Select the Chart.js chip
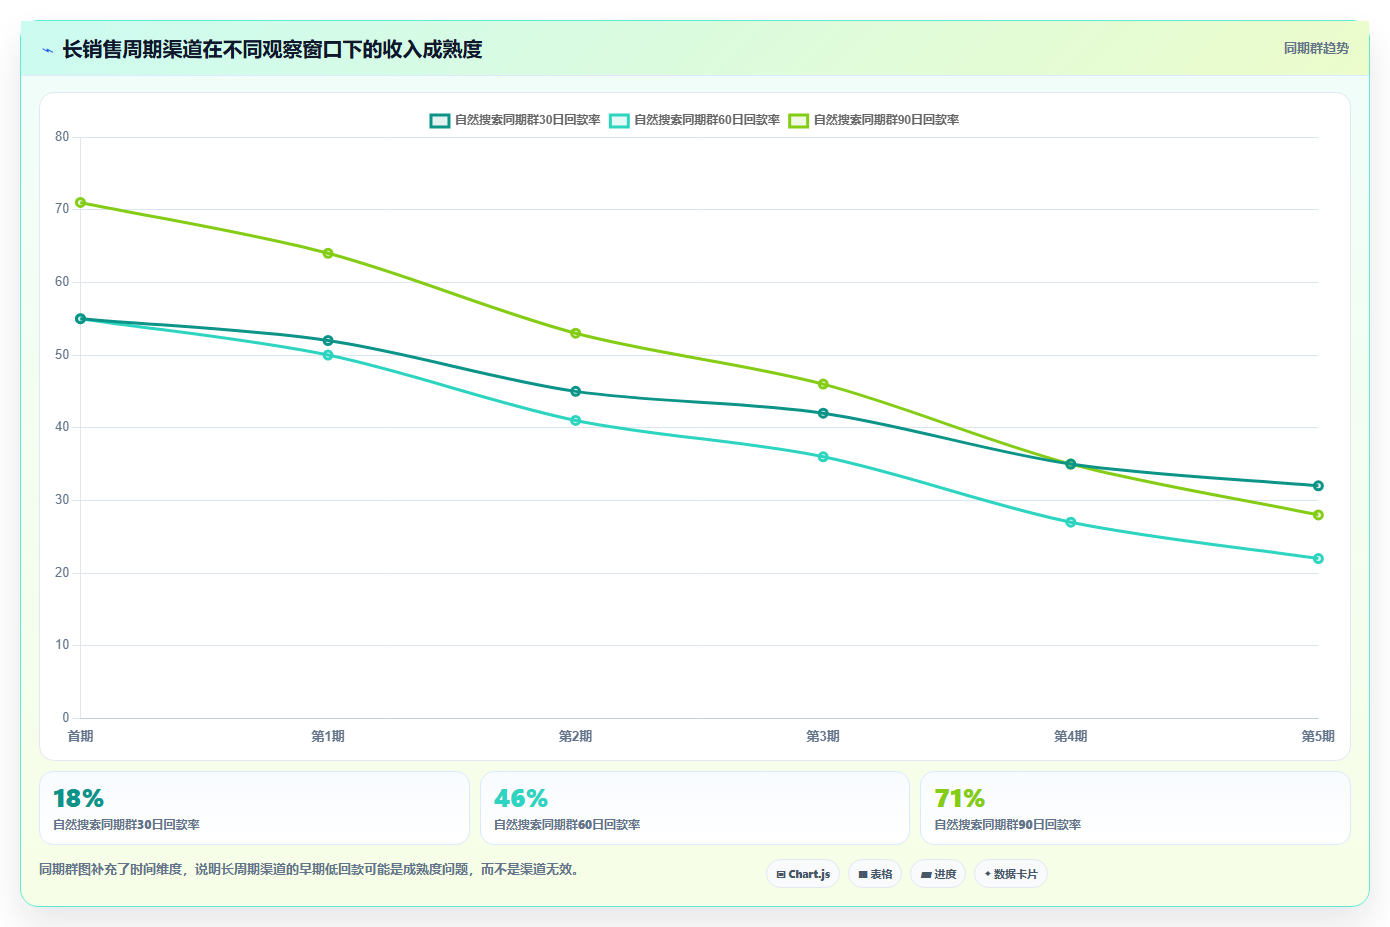Screen dimensions: 1390x927 point(803,874)
